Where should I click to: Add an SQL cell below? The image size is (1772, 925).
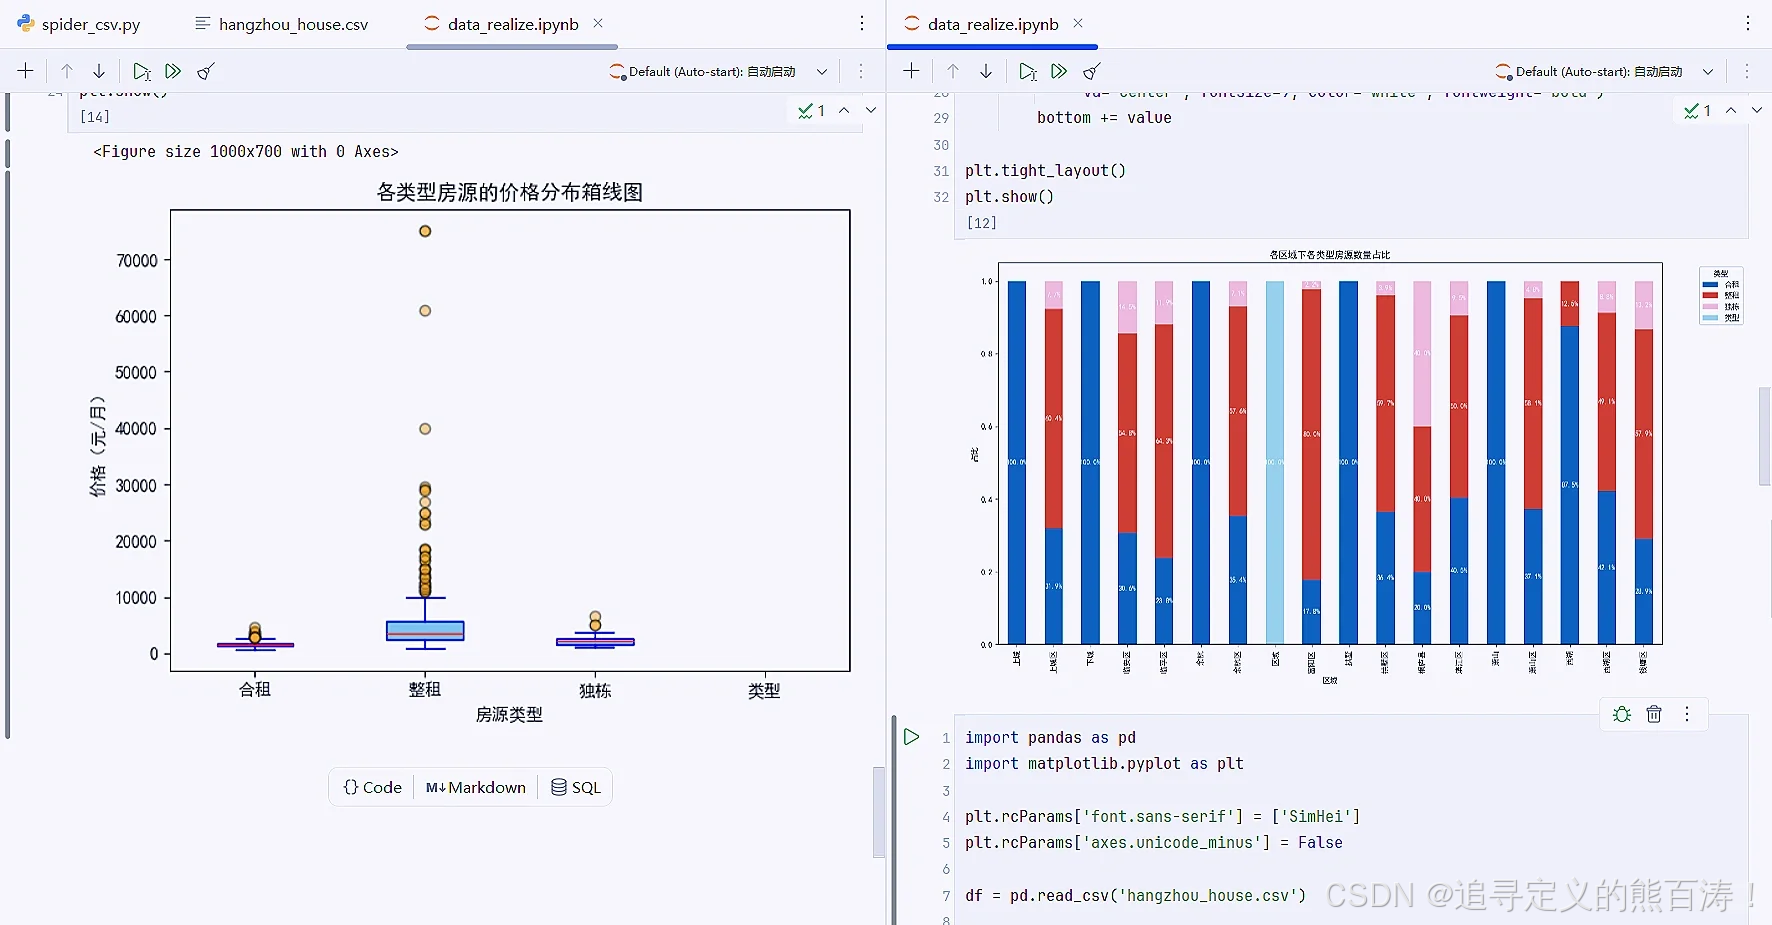(576, 787)
